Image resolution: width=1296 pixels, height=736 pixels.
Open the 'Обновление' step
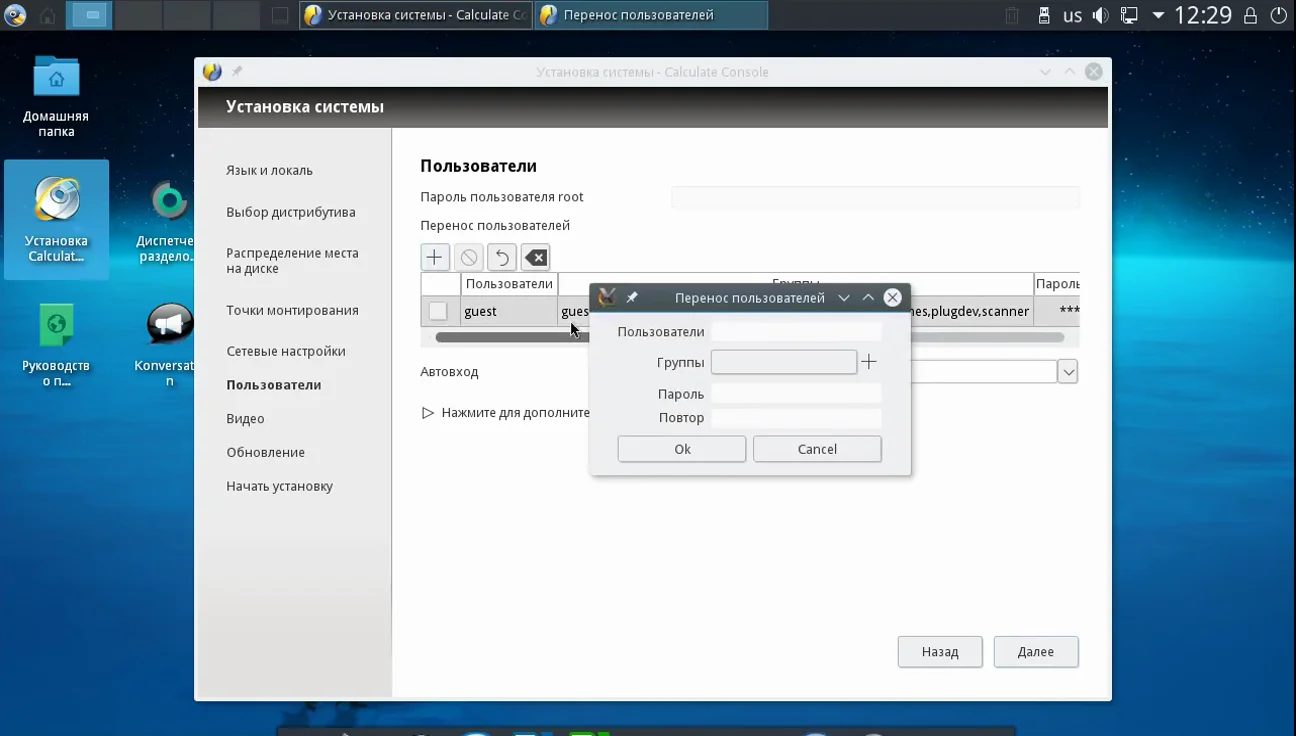pyautogui.click(x=265, y=452)
